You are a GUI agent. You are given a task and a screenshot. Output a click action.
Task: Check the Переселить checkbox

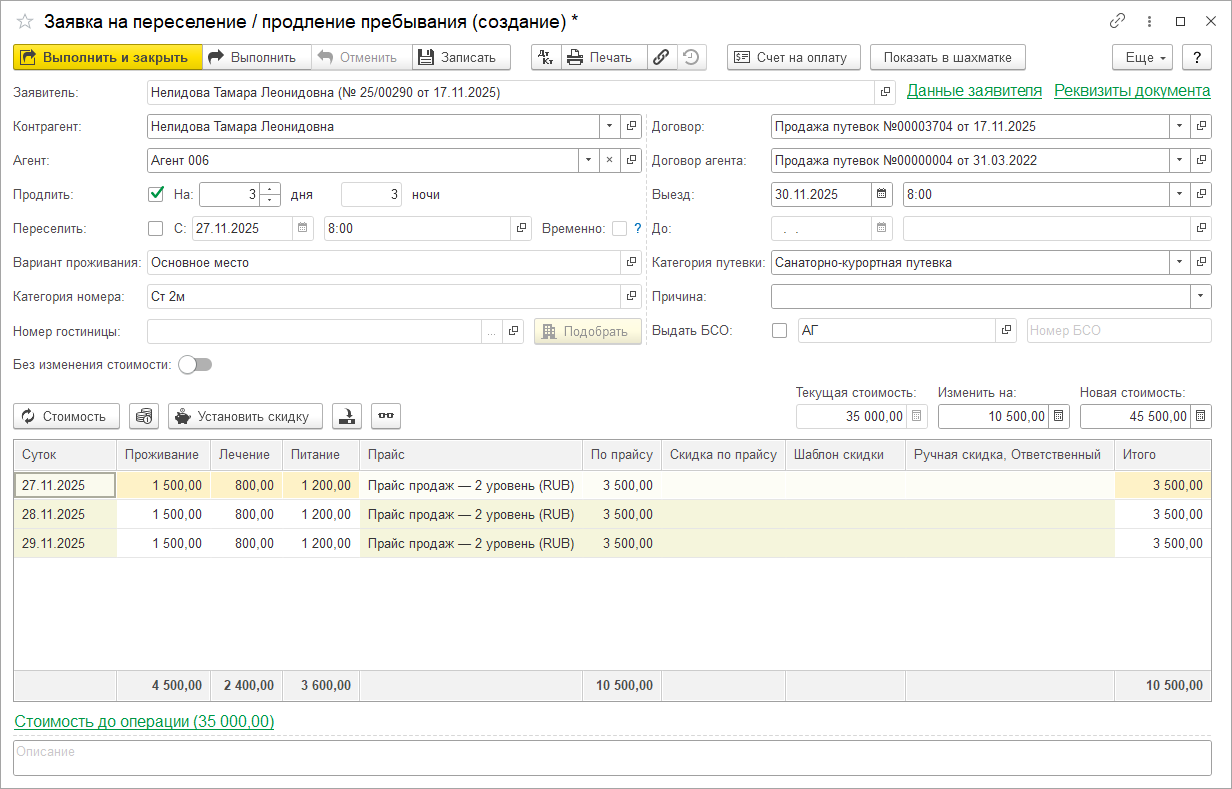pyautogui.click(x=156, y=228)
